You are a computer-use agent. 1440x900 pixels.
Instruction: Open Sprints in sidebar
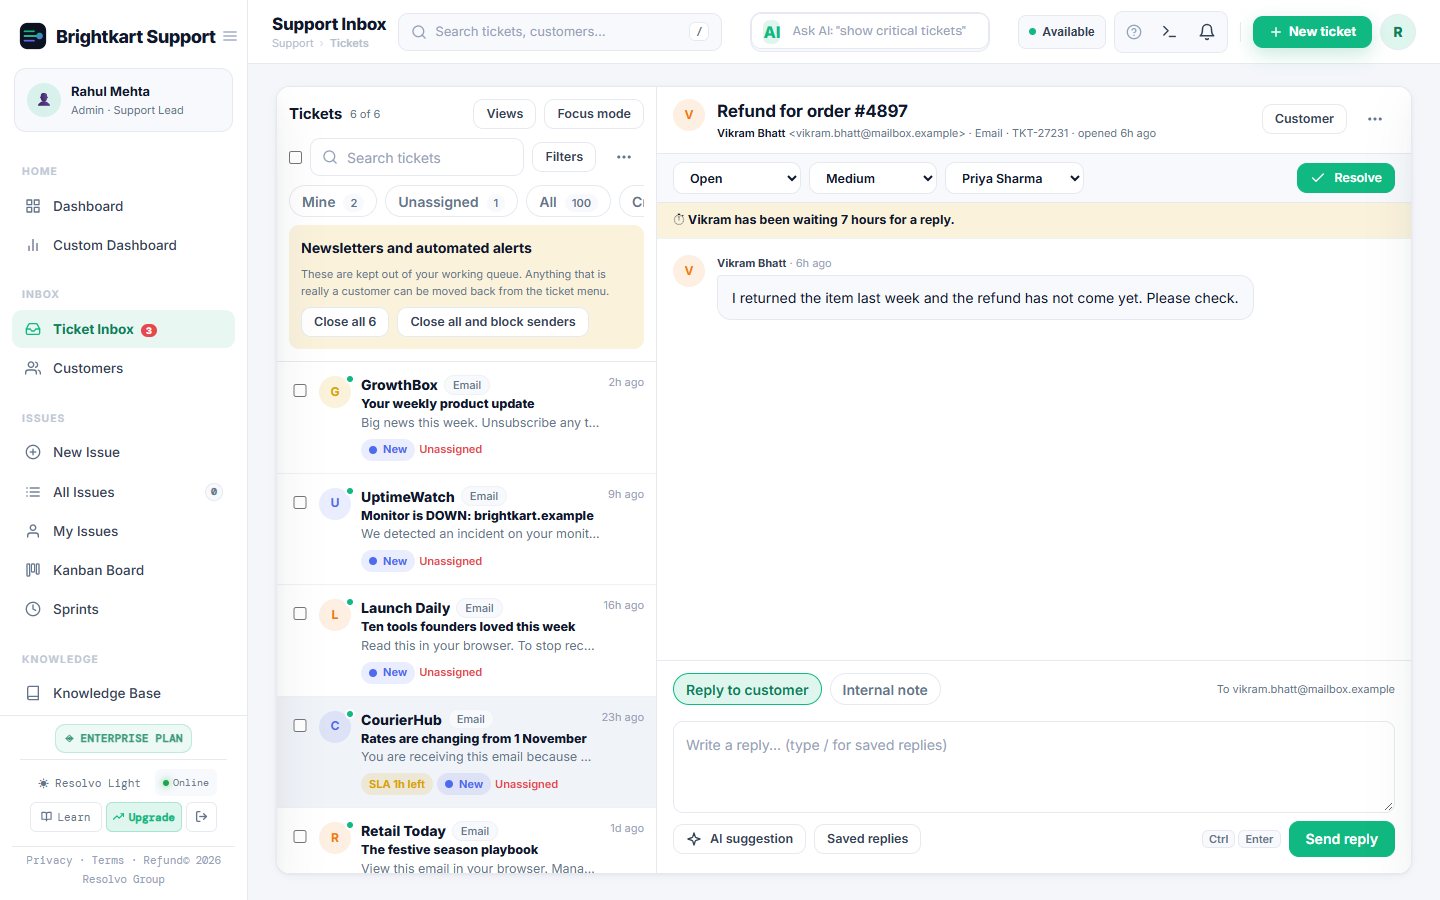point(123,609)
